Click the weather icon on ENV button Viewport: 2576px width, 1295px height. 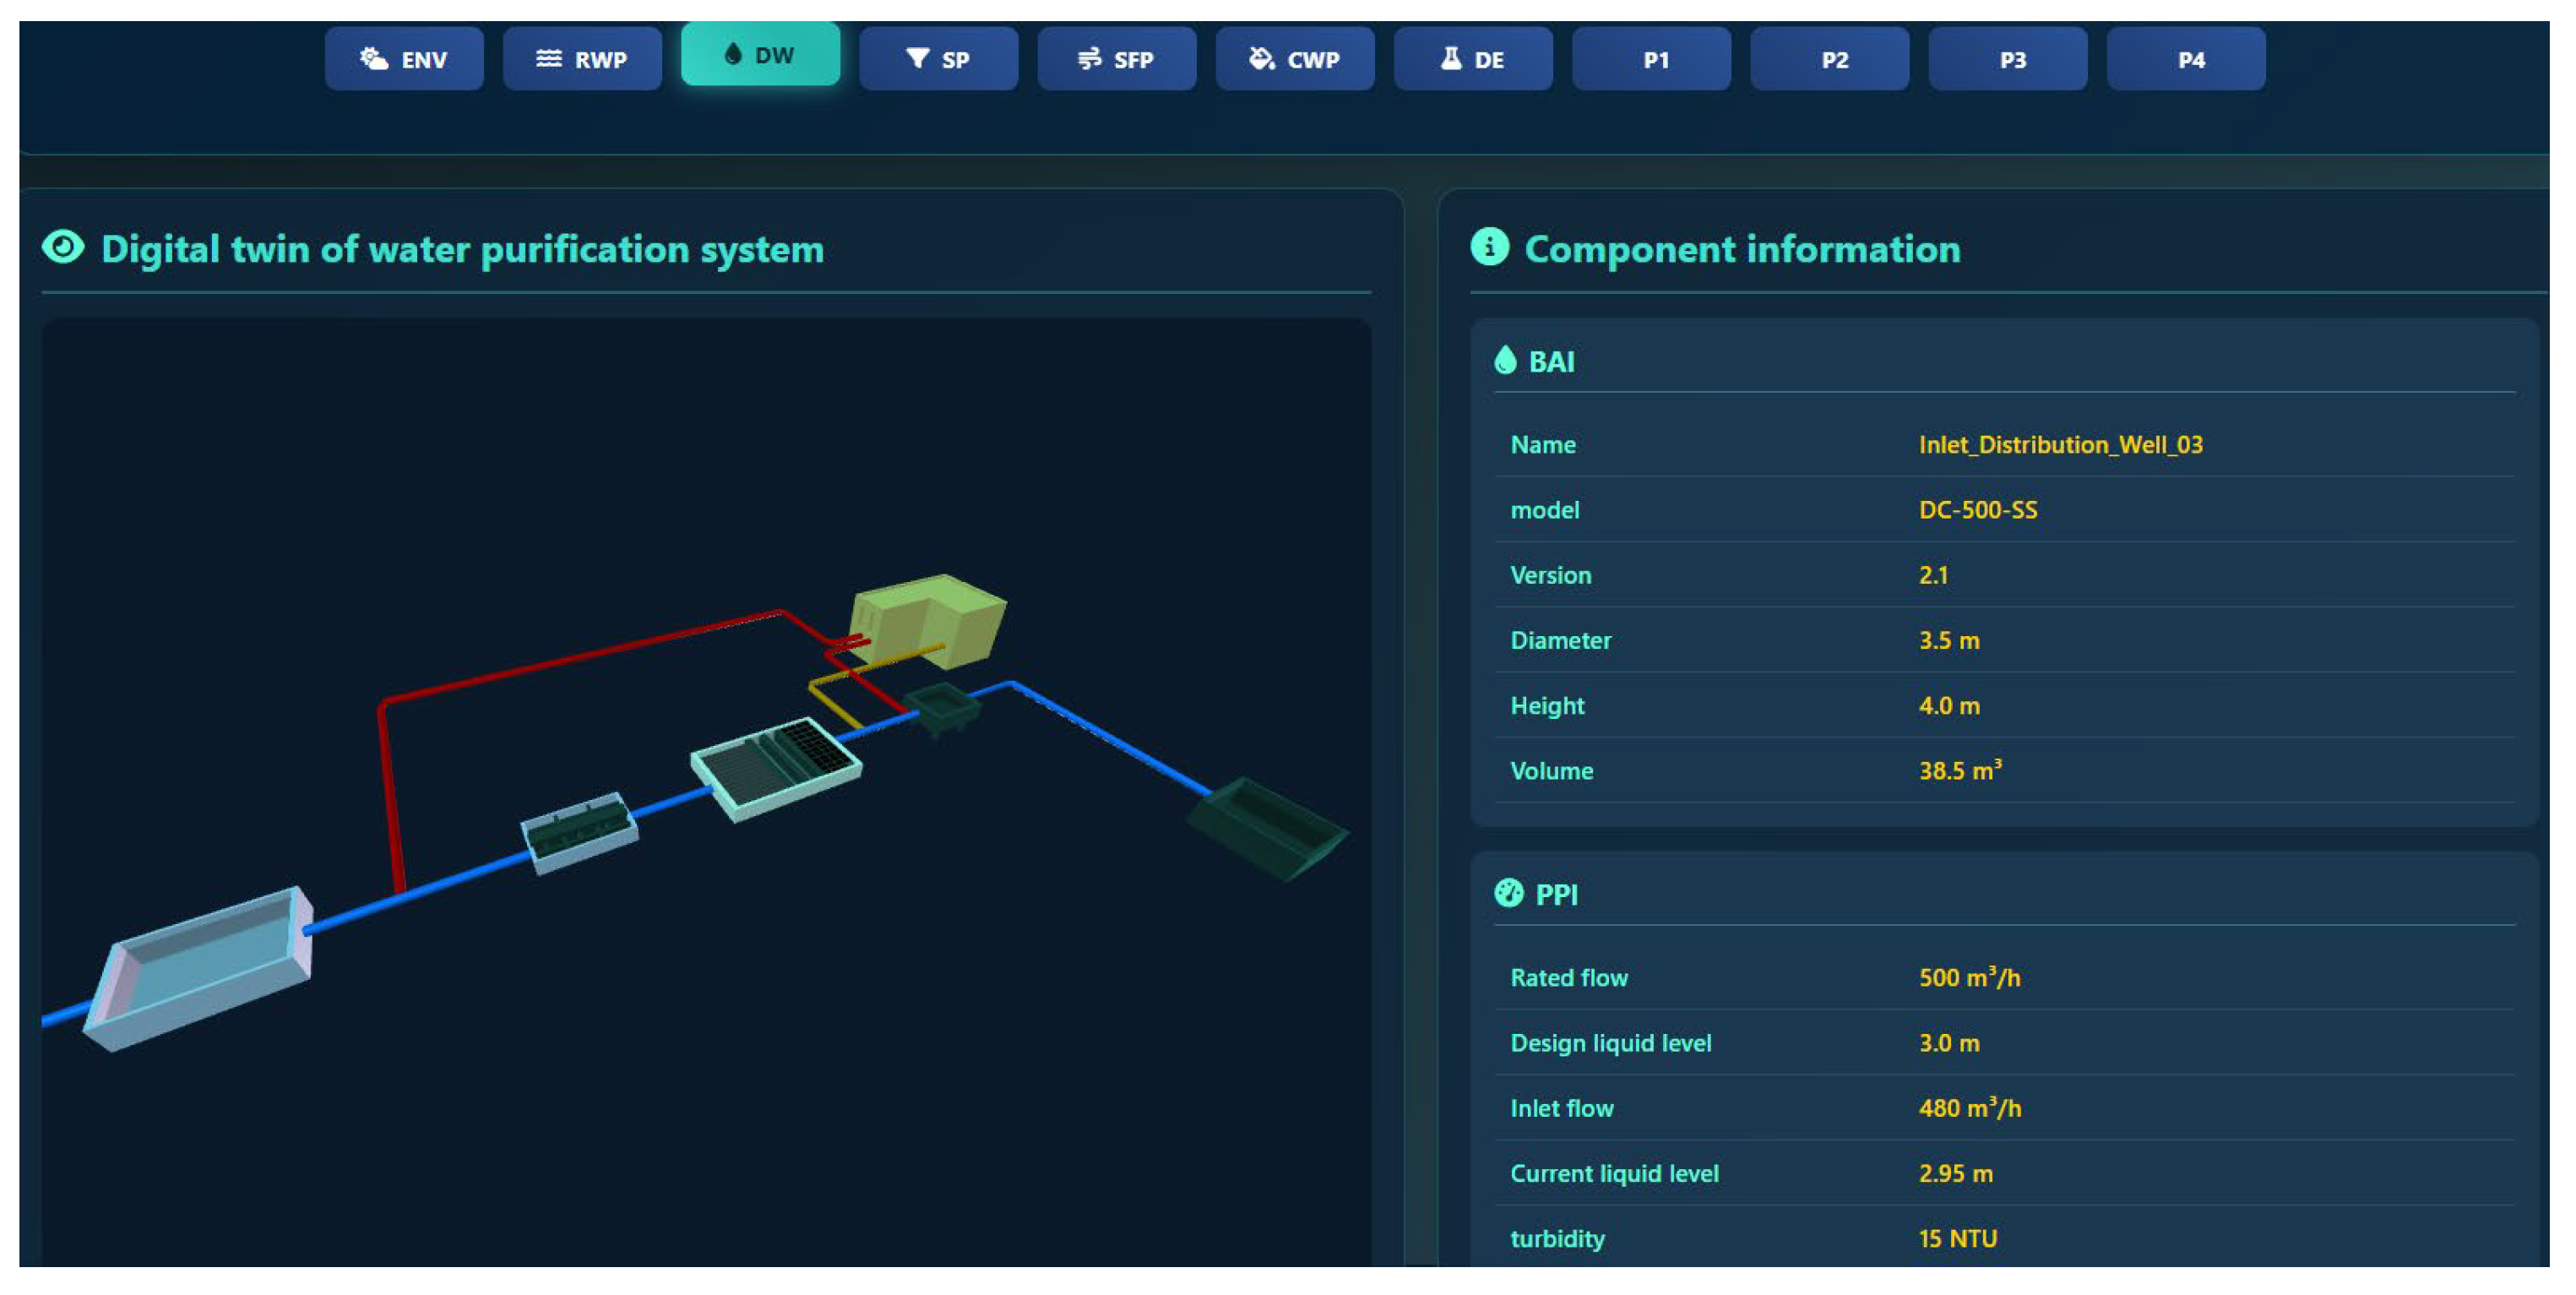374,59
